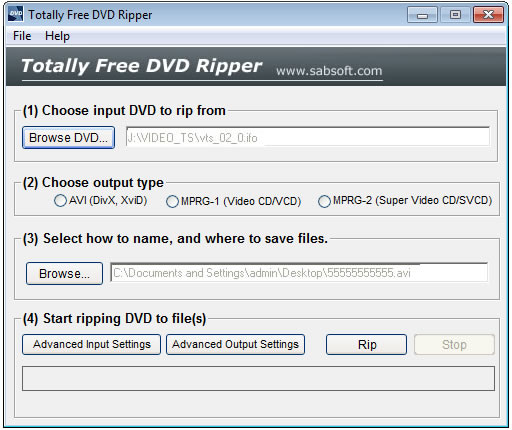This screenshot has height=430, width=512.
Task: Select MPRG-2 (Super Video CD/SVCD) option
Action: point(405,201)
